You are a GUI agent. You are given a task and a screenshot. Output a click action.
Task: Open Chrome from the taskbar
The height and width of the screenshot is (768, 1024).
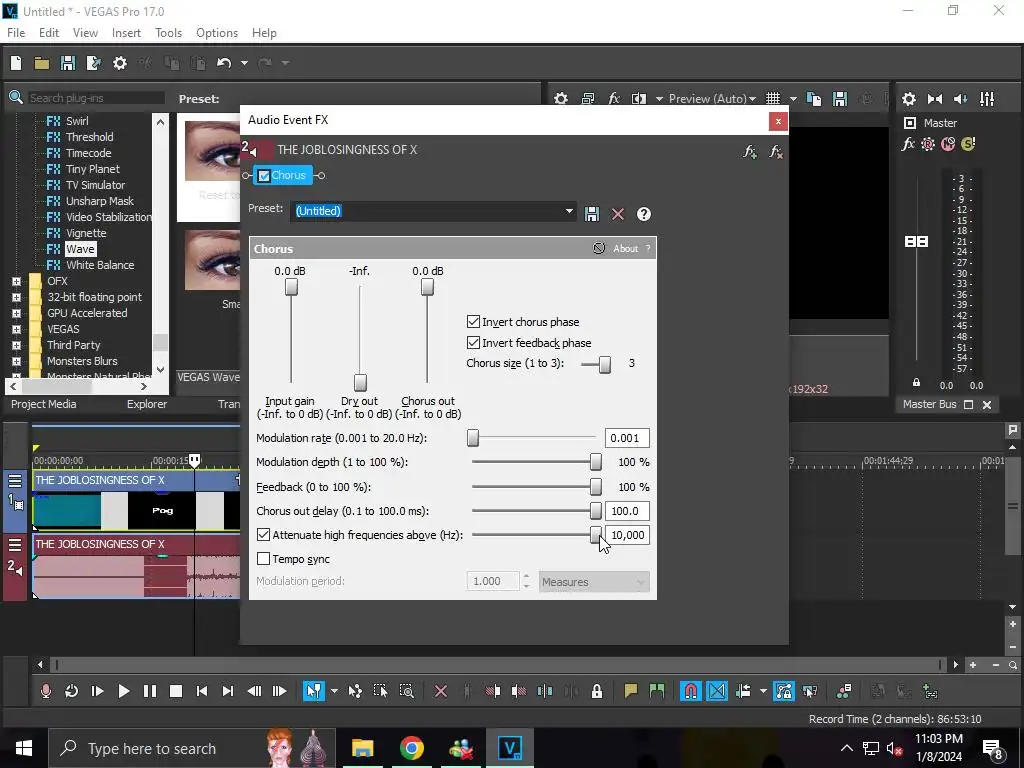412,748
